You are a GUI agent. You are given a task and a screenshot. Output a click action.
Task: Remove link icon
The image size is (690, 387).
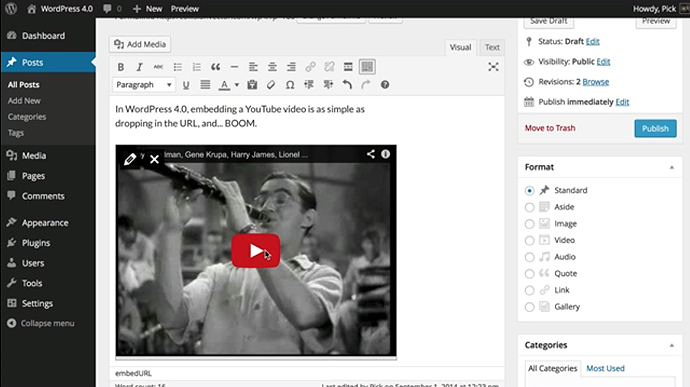[x=330, y=67]
